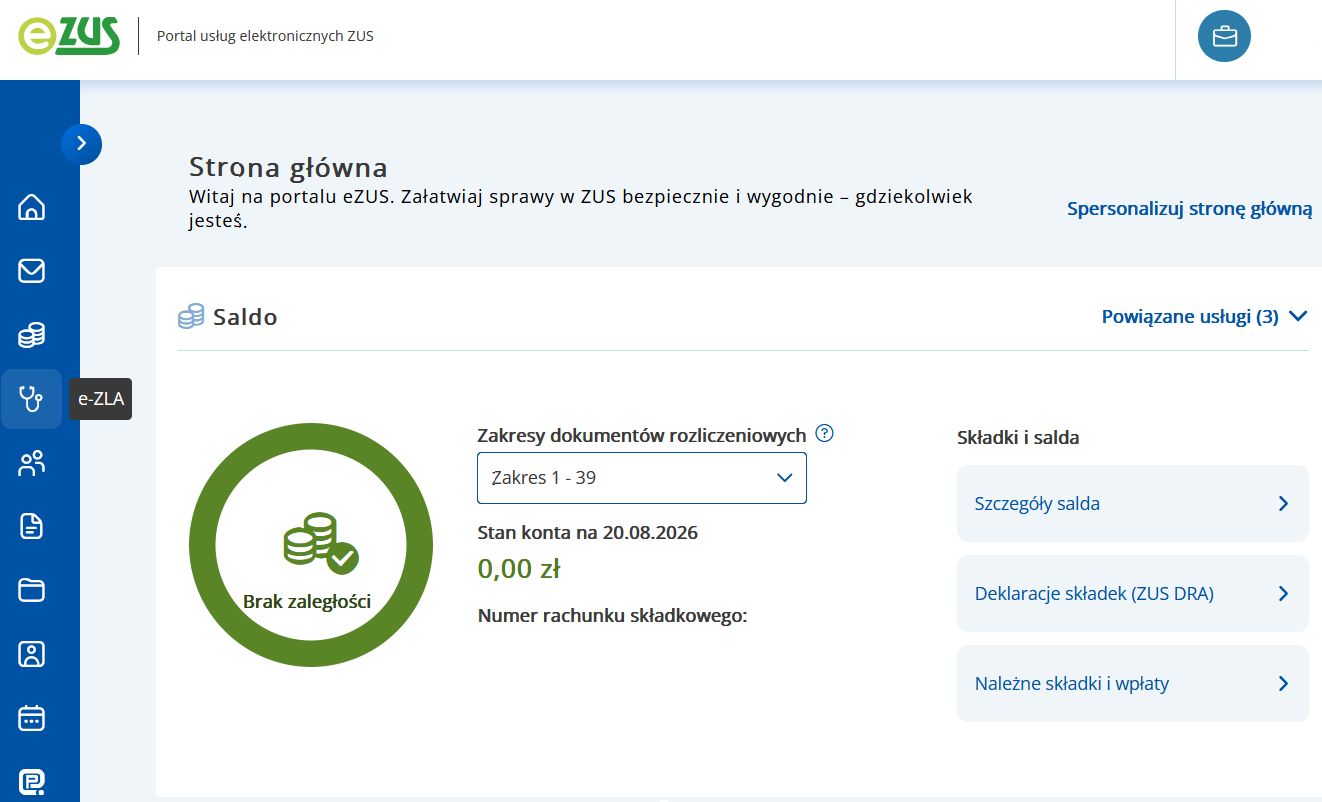Open the folder sidebar icon
The image size is (1322, 802).
click(x=31, y=591)
